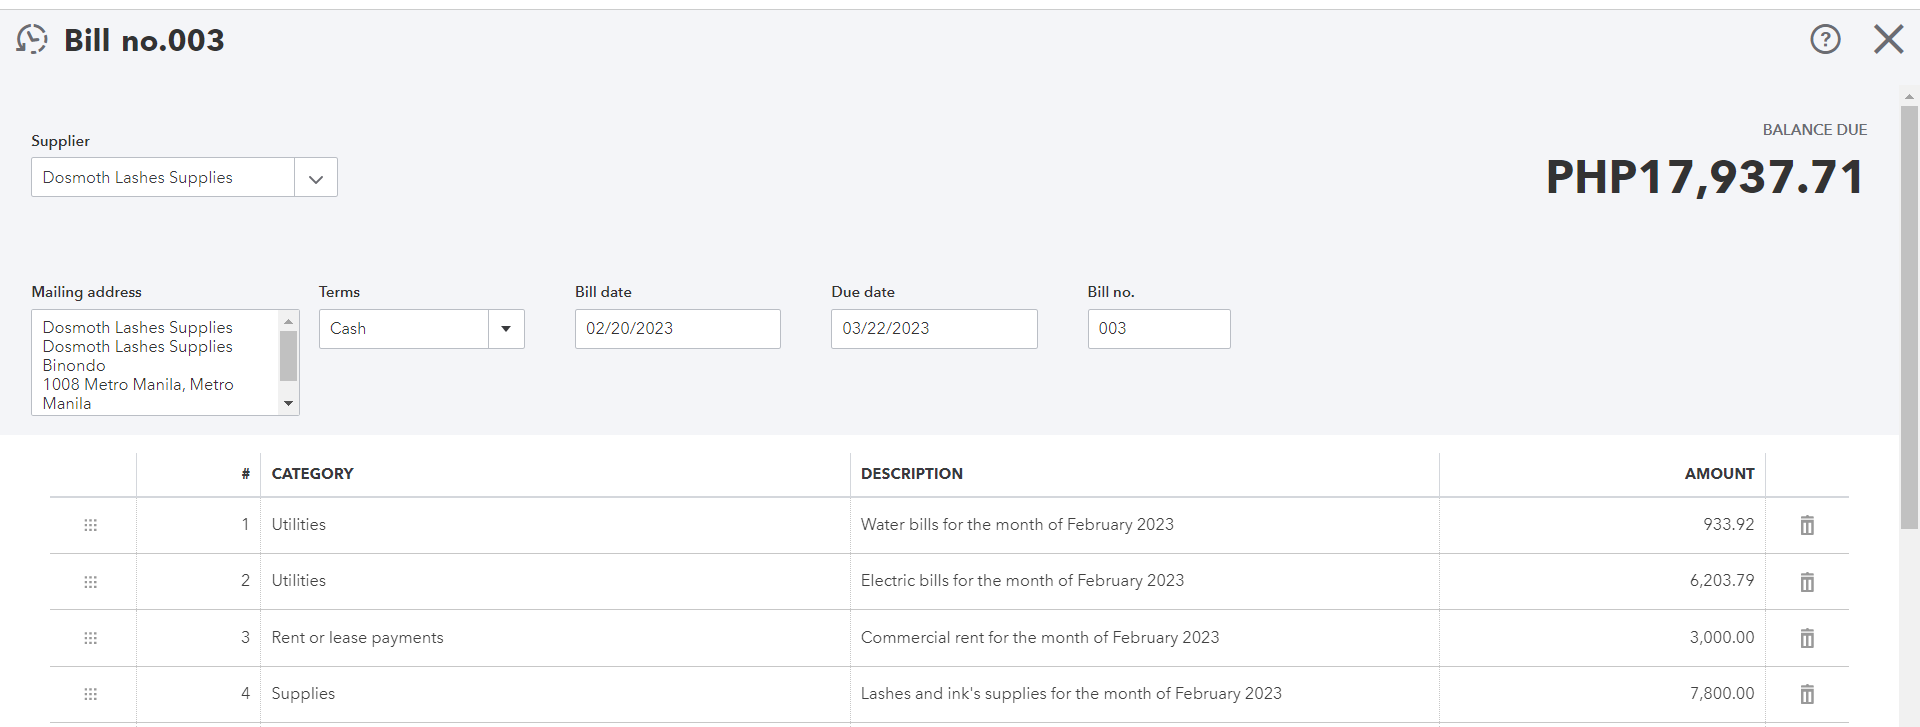The width and height of the screenshot is (1920, 727).
Task: Click the Supplies category cell
Action: click(x=303, y=694)
